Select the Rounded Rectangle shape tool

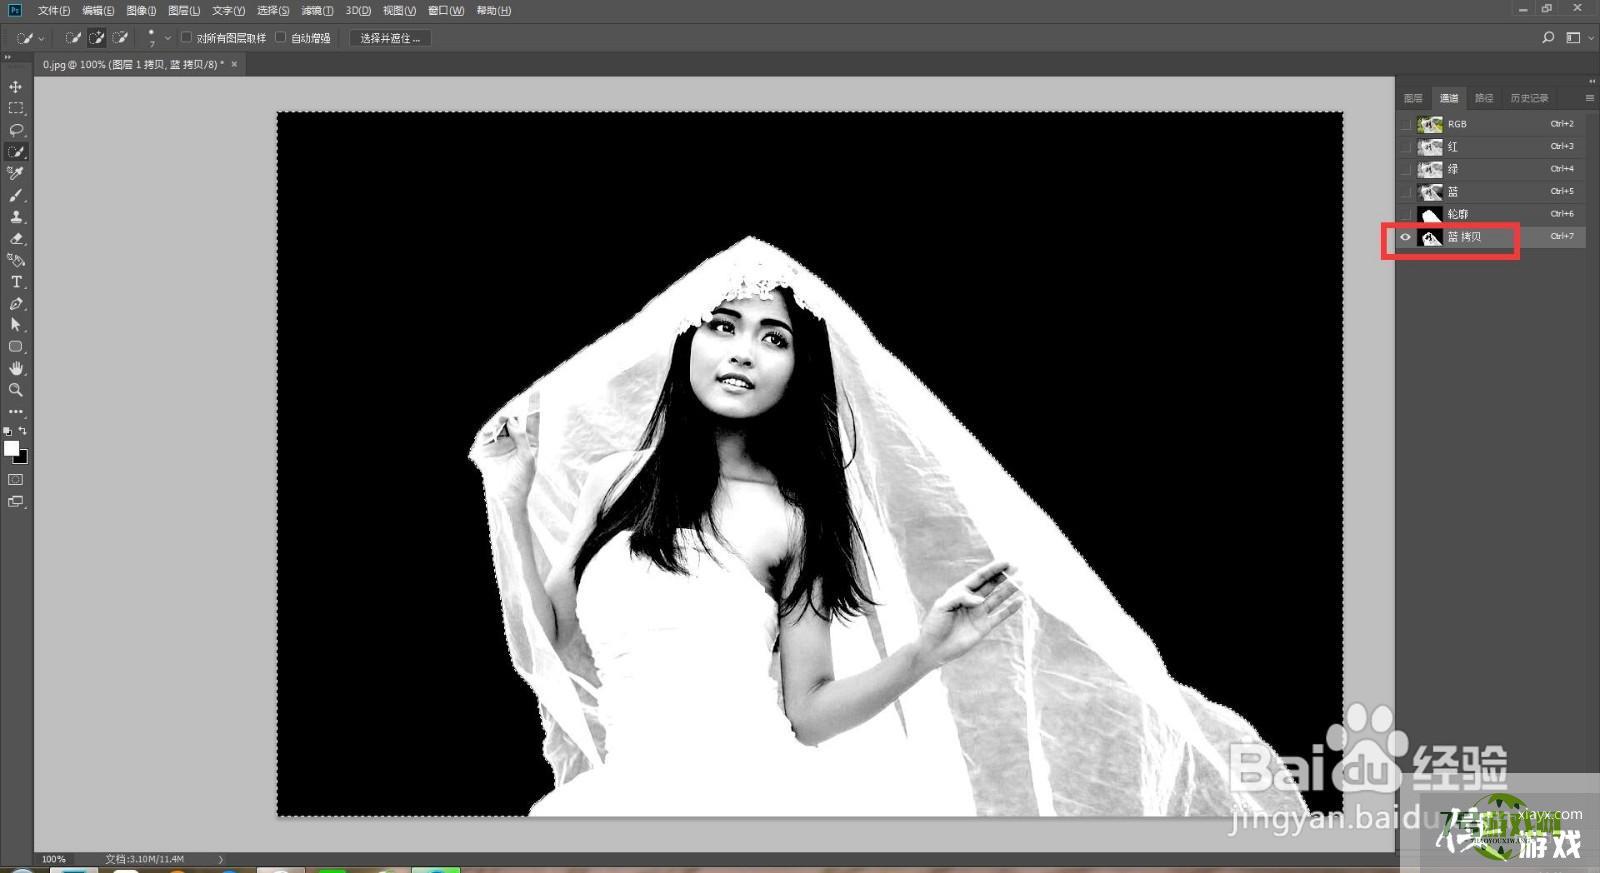(16, 347)
